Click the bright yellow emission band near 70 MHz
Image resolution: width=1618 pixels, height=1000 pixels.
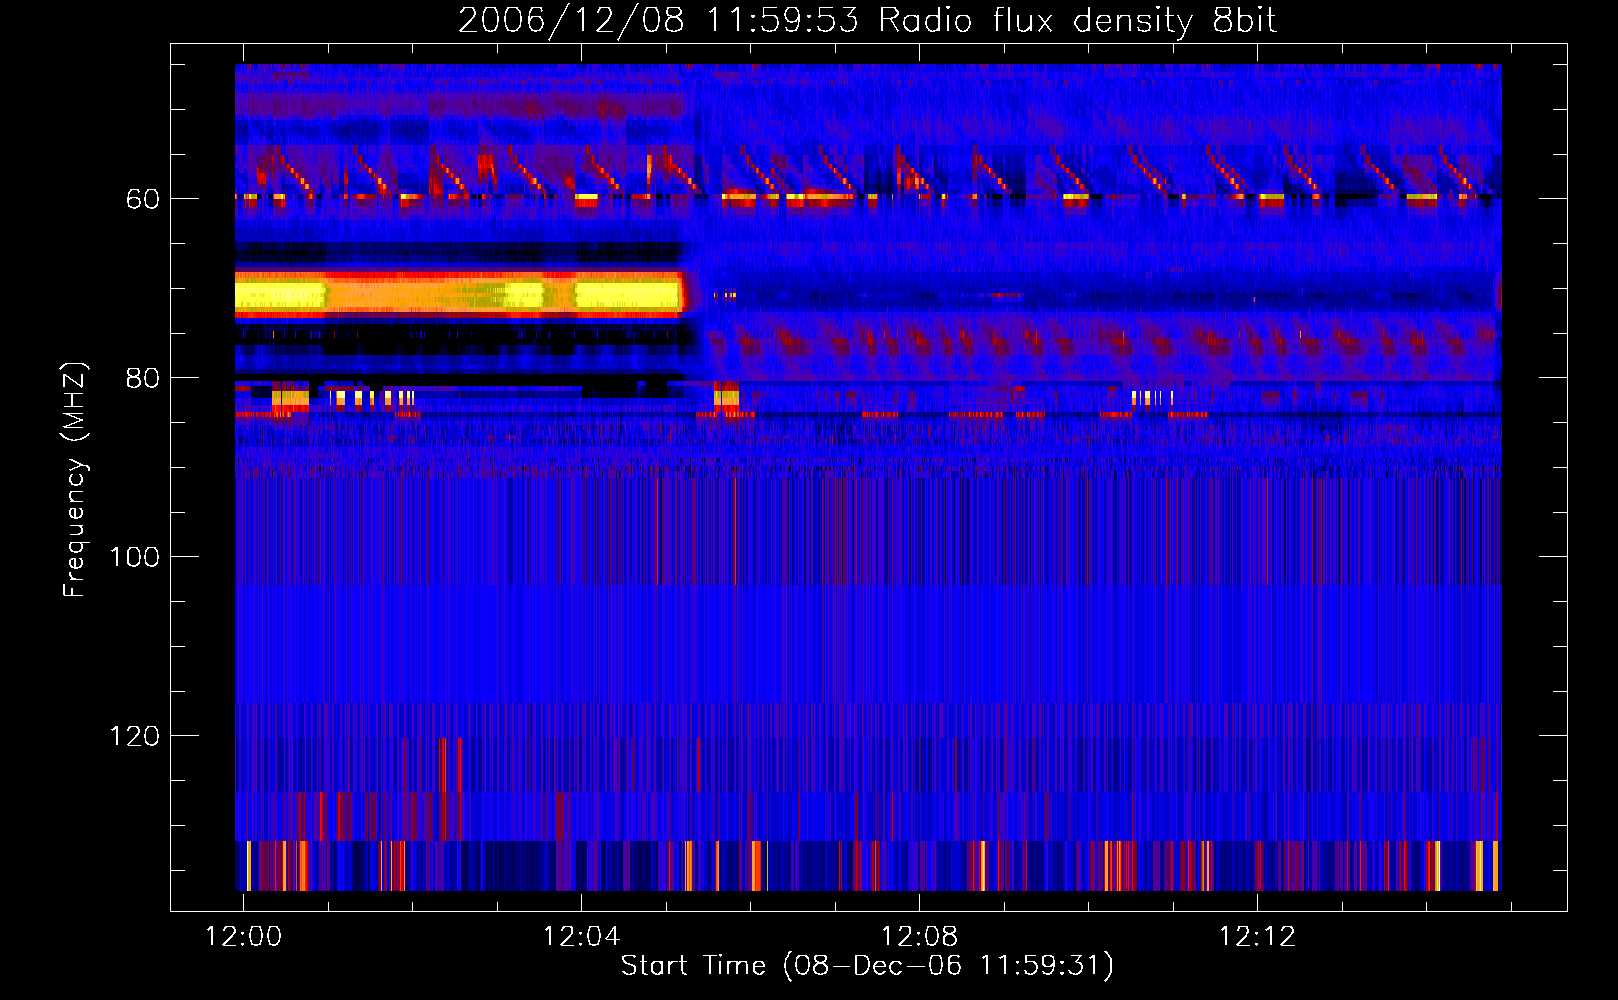[459, 295]
